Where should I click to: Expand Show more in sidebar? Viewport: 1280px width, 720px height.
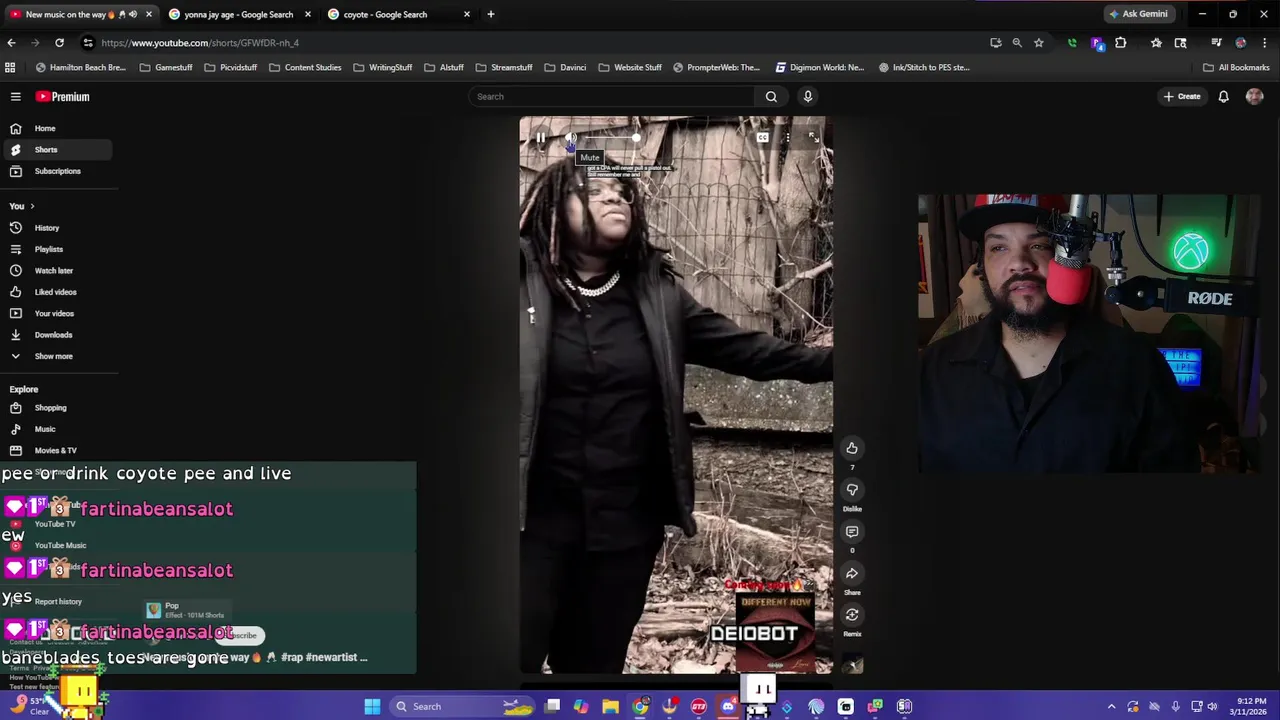tap(56, 356)
